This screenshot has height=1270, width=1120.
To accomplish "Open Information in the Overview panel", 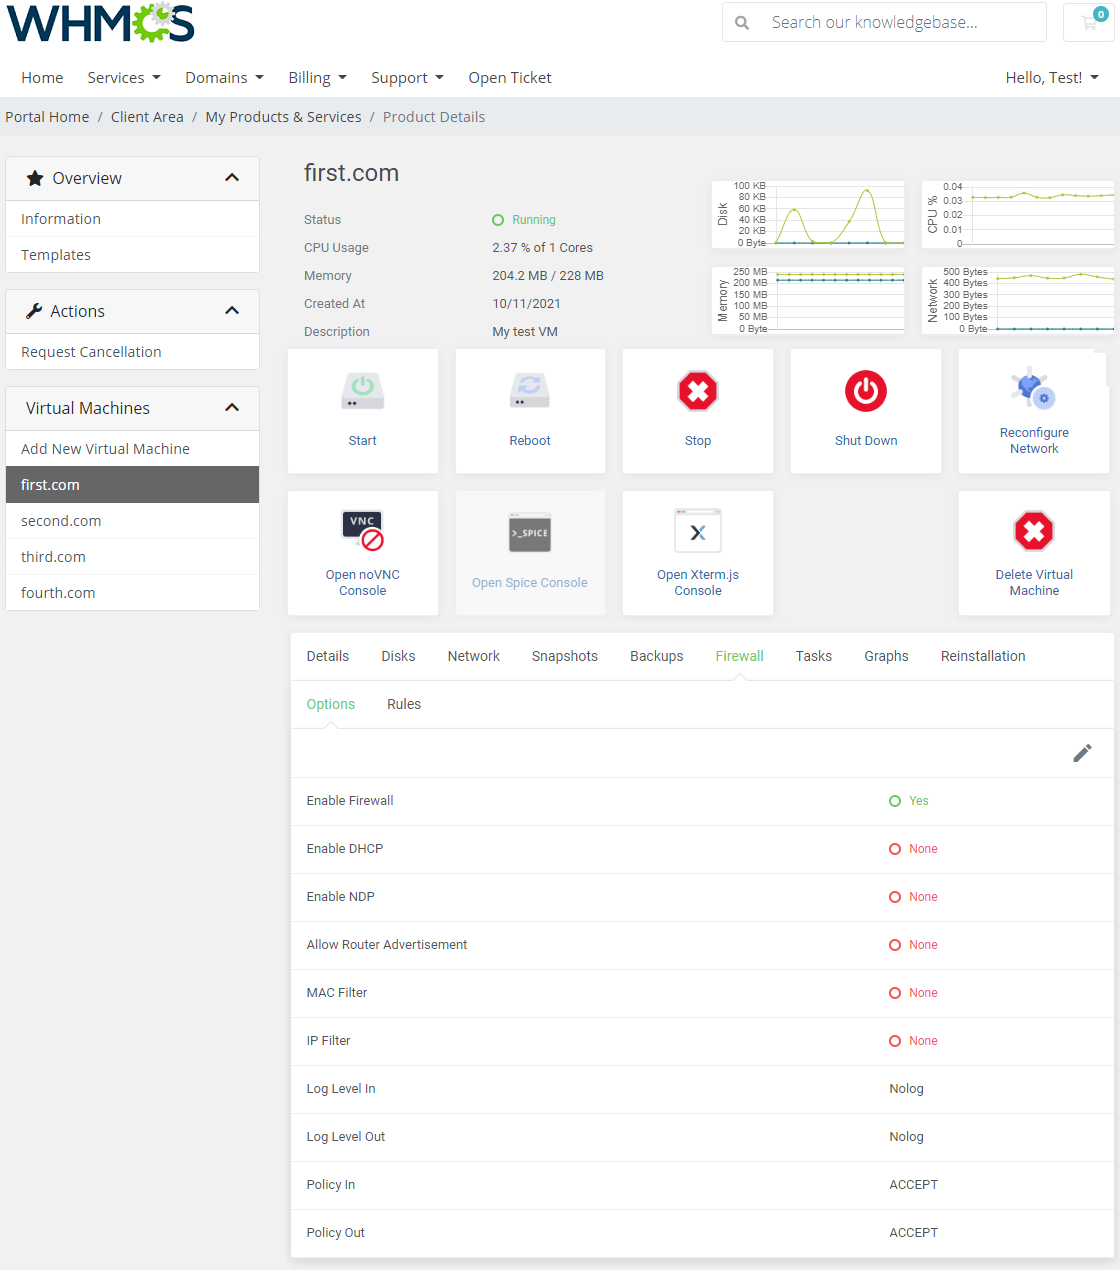I will [132, 219].
